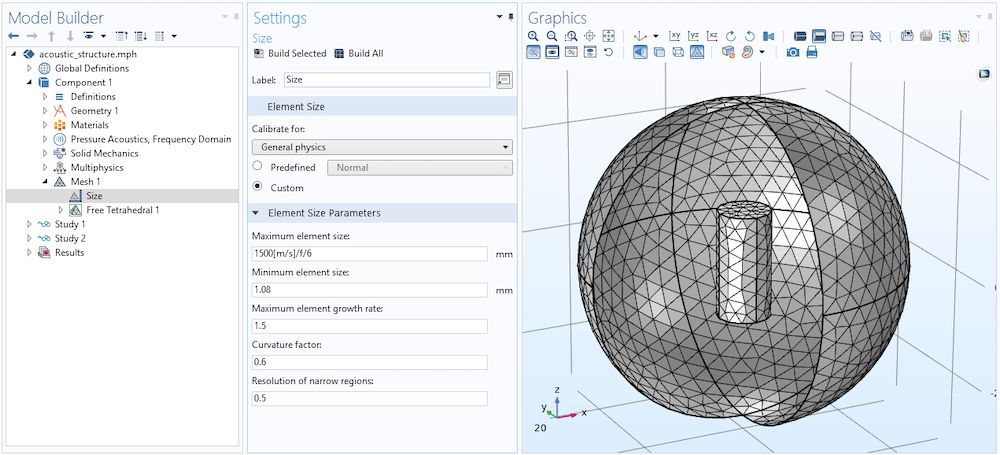1000x455 pixels.
Task: Click the Collapse All icon in Model Builder
Action: pyautogui.click(x=122, y=36)
